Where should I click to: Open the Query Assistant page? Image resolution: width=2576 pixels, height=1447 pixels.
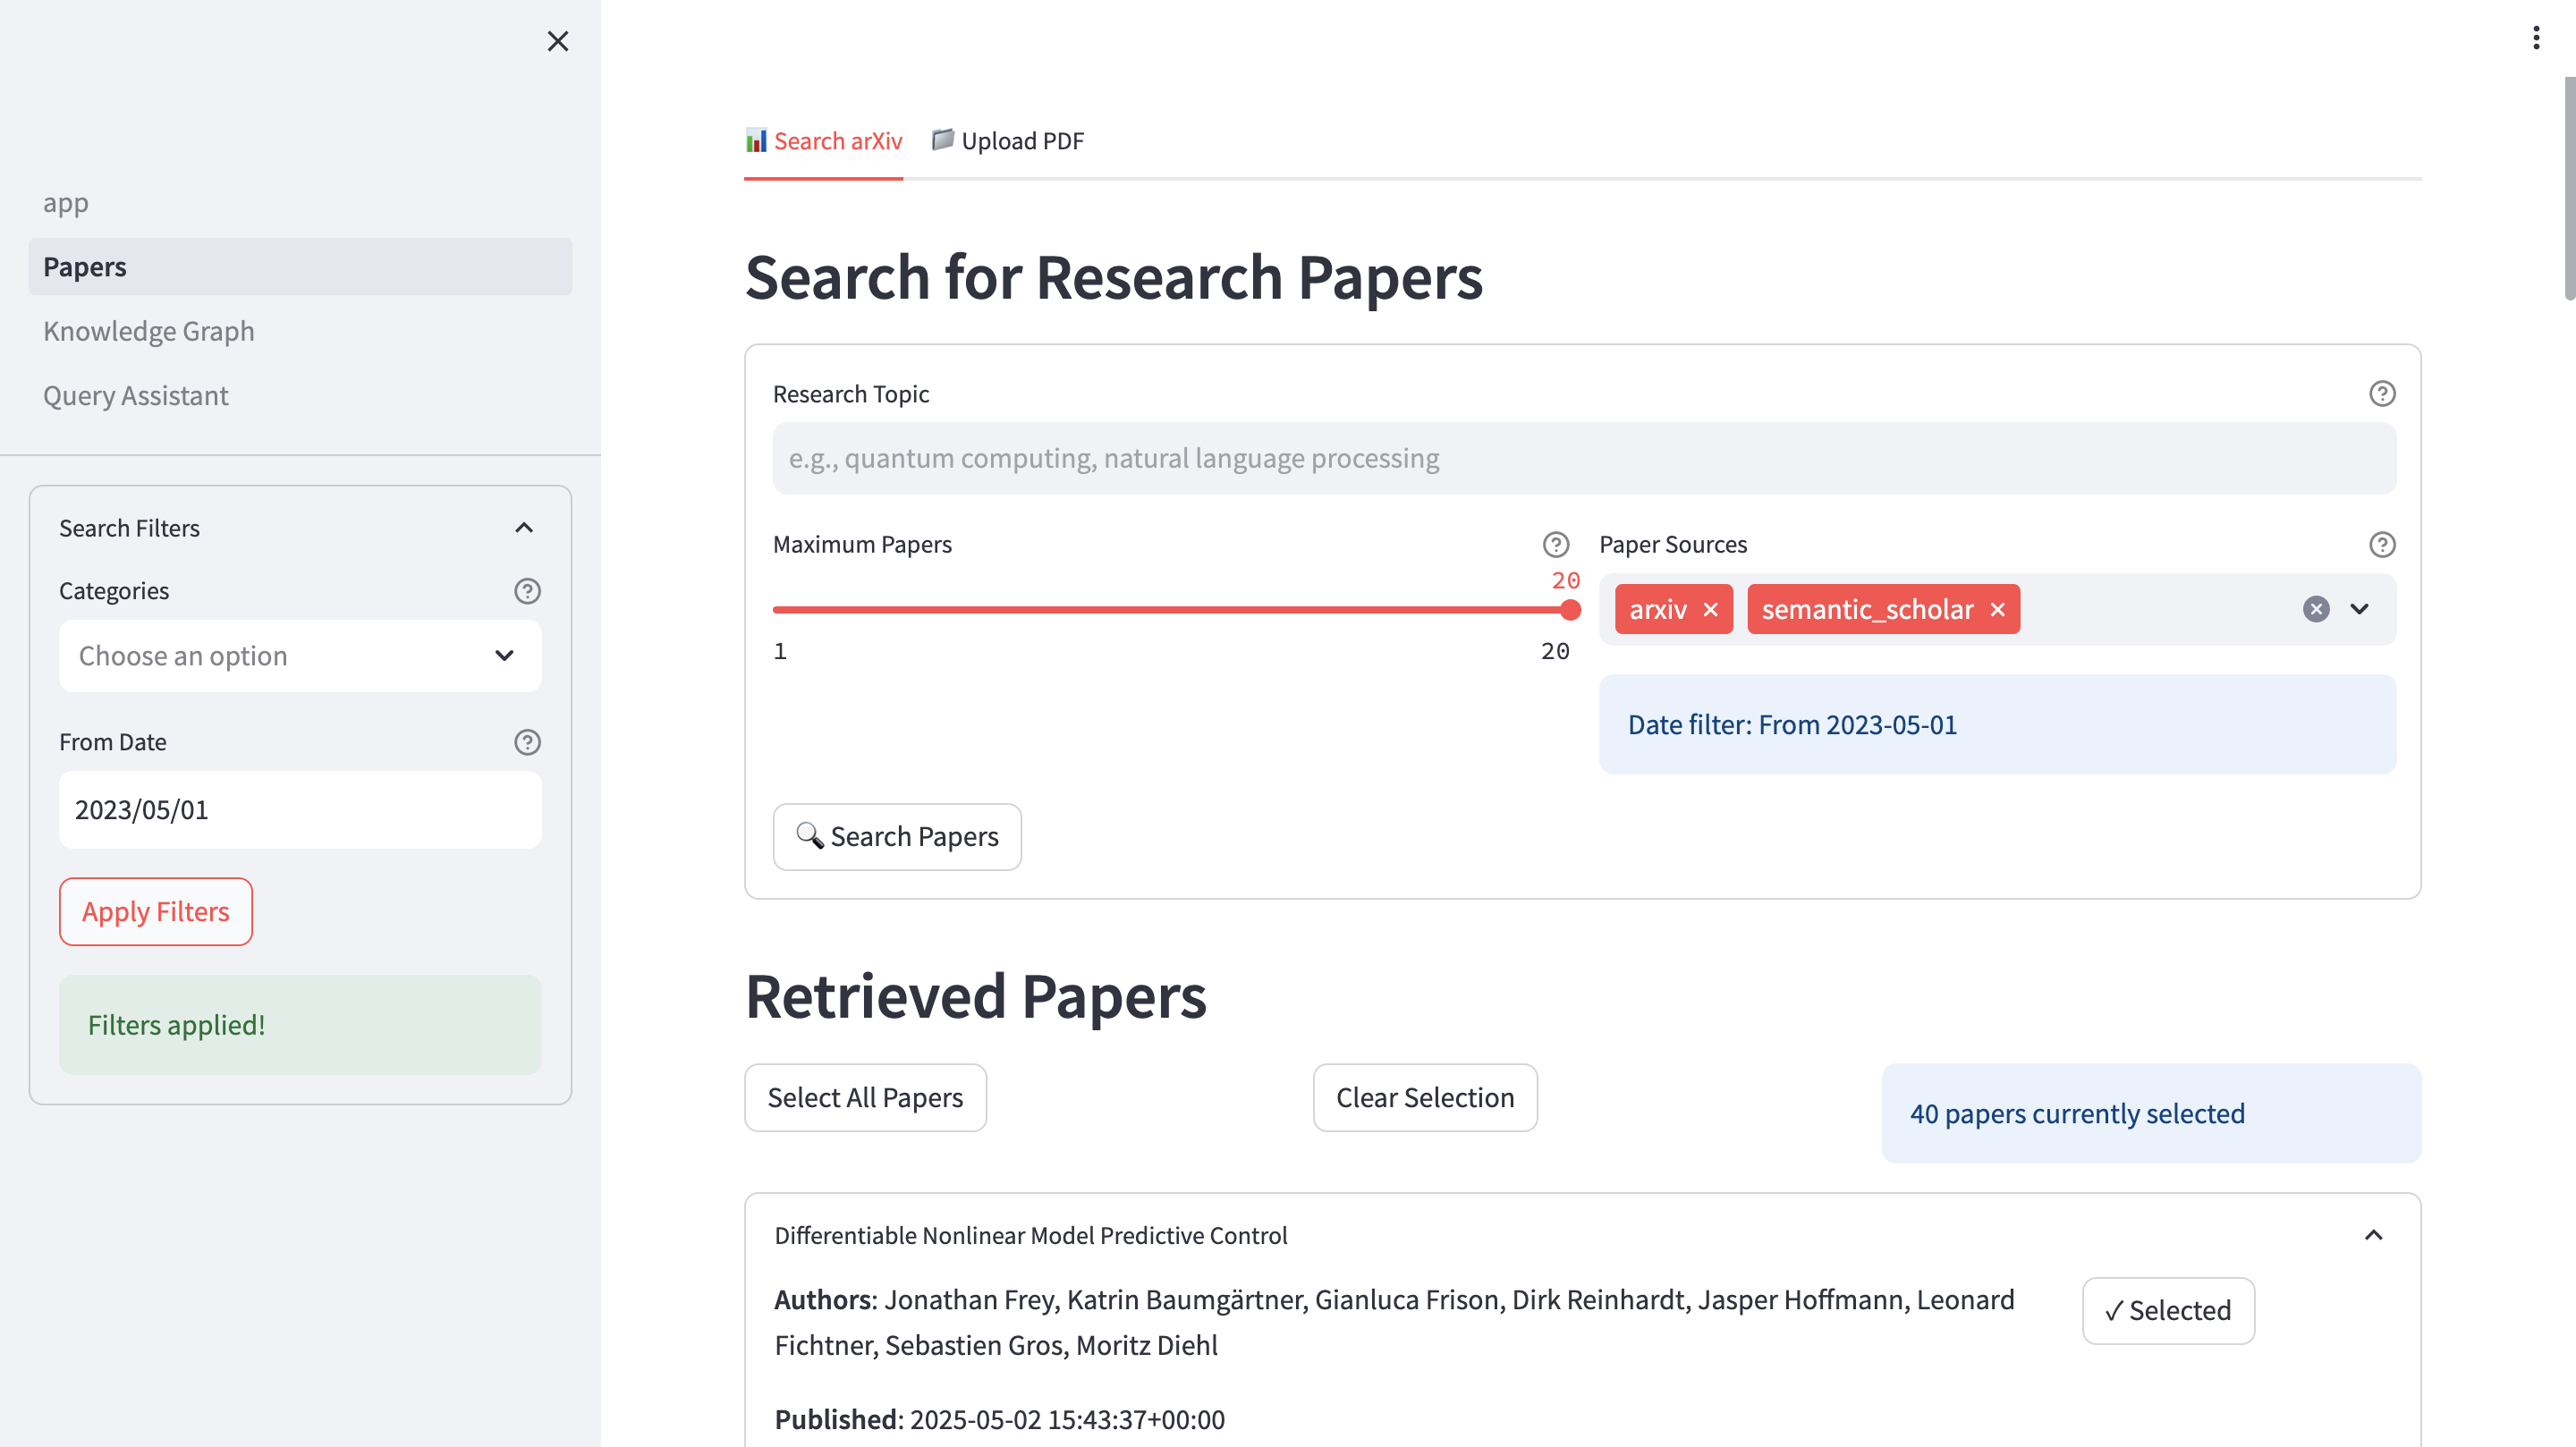pyautogui.click(x=300, y=396)
